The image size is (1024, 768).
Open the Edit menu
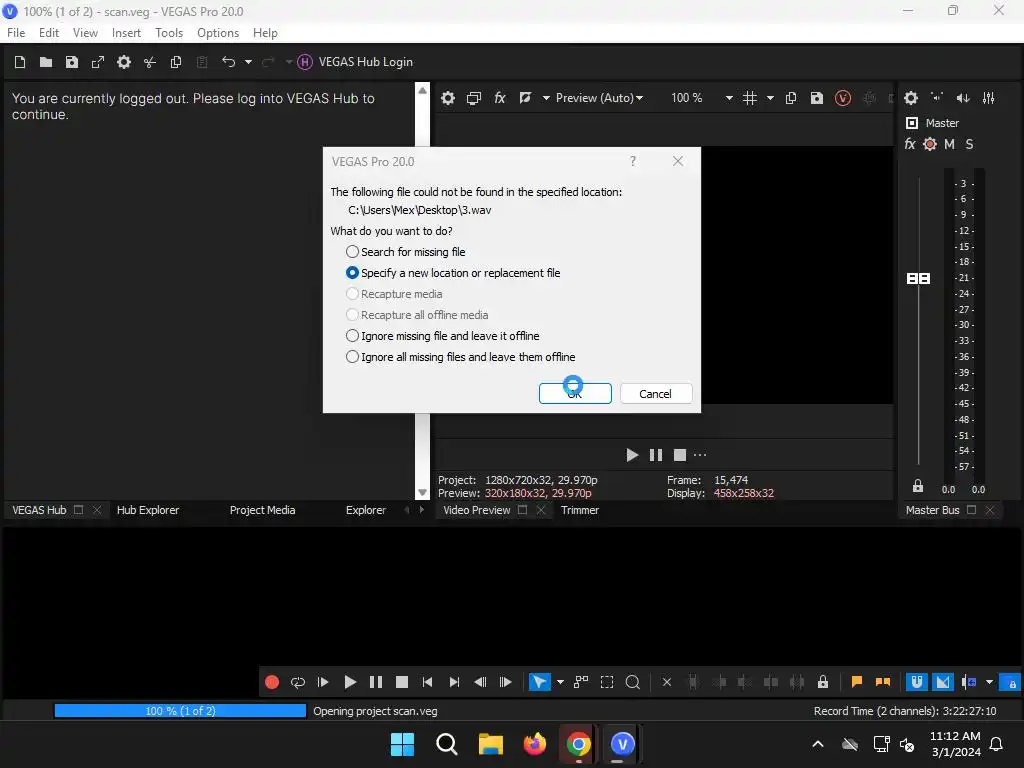coord(48,33)
